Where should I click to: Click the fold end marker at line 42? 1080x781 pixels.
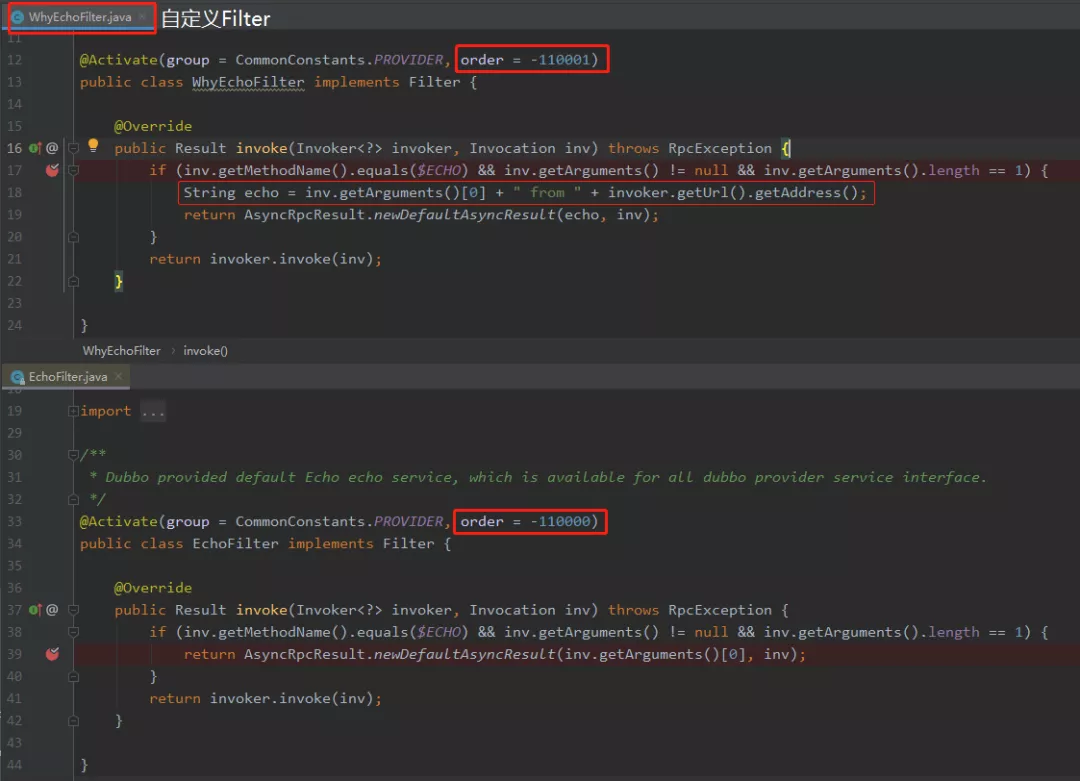point(73,720)
